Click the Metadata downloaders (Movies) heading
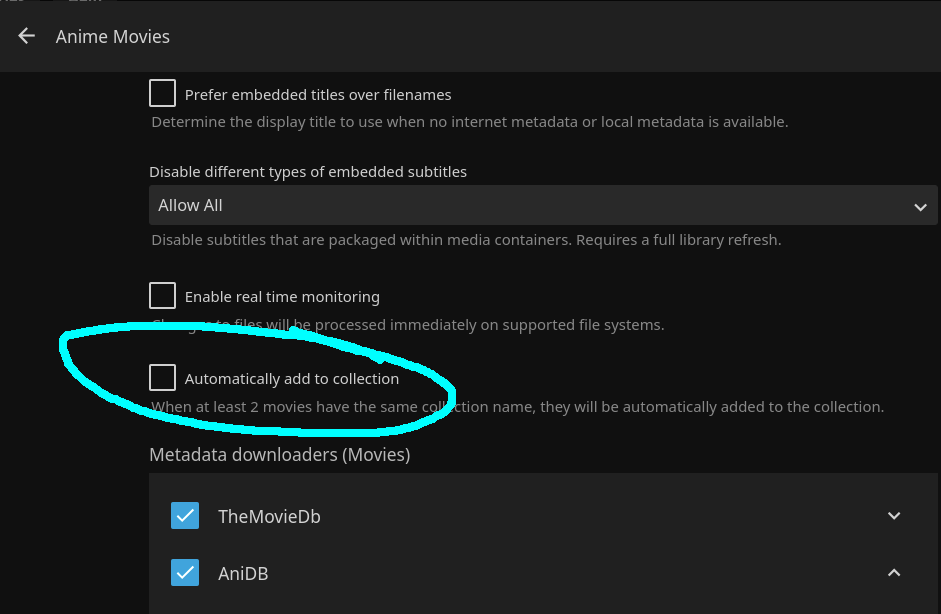Viewport: 941px width, 614px height. tap(279, 455)
